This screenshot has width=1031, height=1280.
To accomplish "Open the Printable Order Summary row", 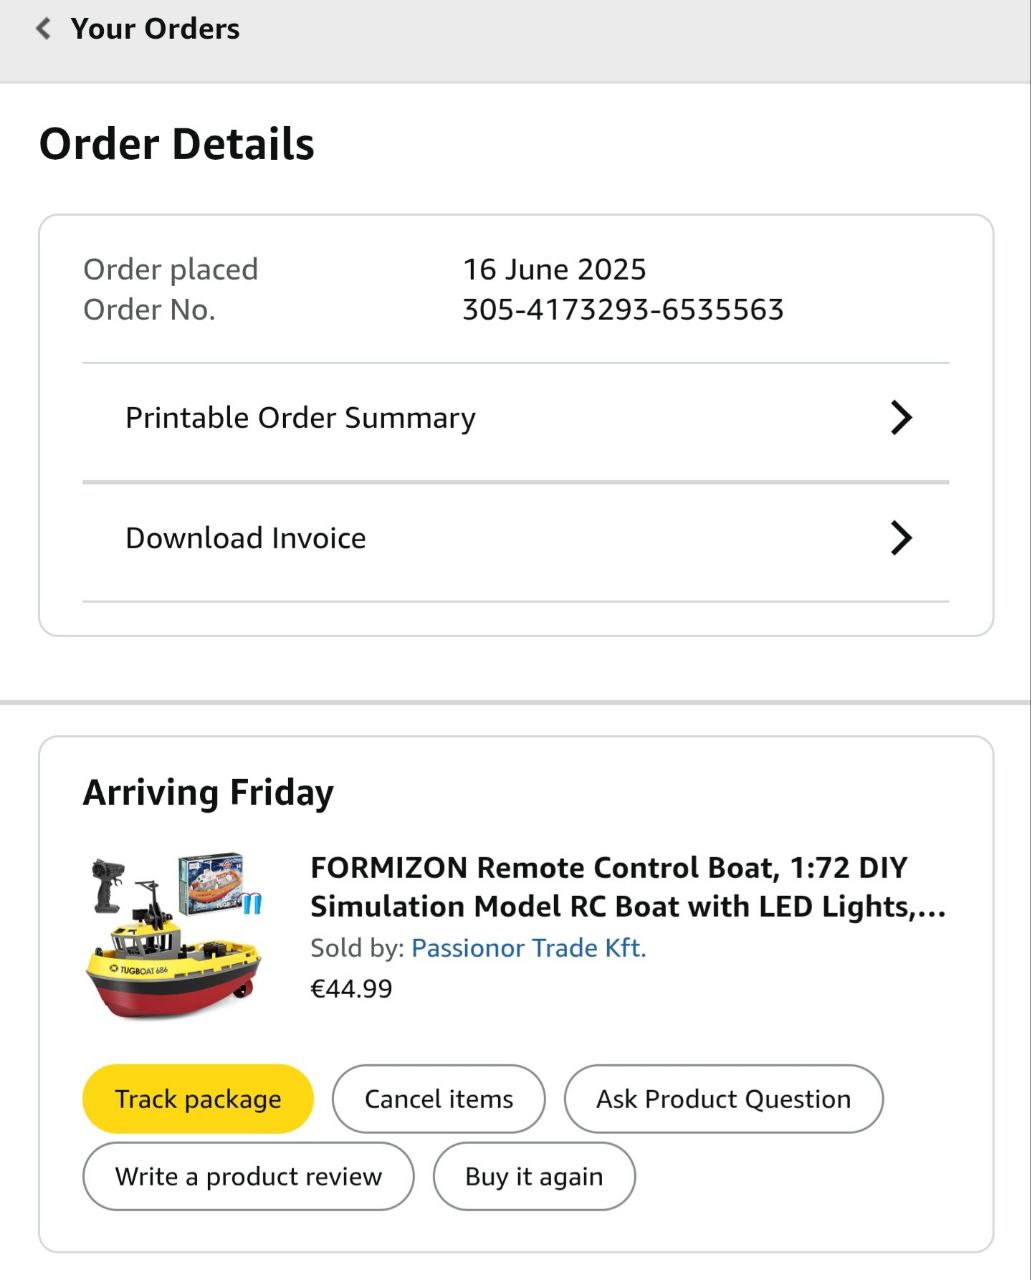I will (300, 418).
